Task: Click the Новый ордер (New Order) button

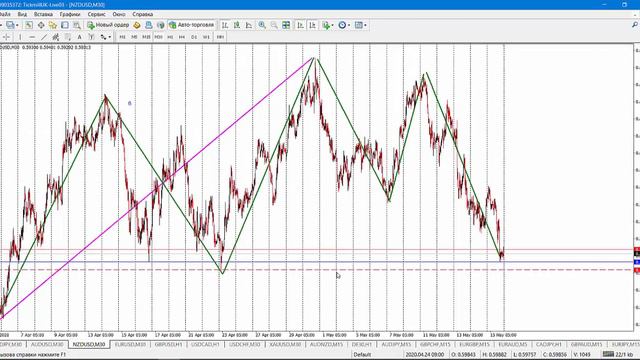Action: pos(108,25)
